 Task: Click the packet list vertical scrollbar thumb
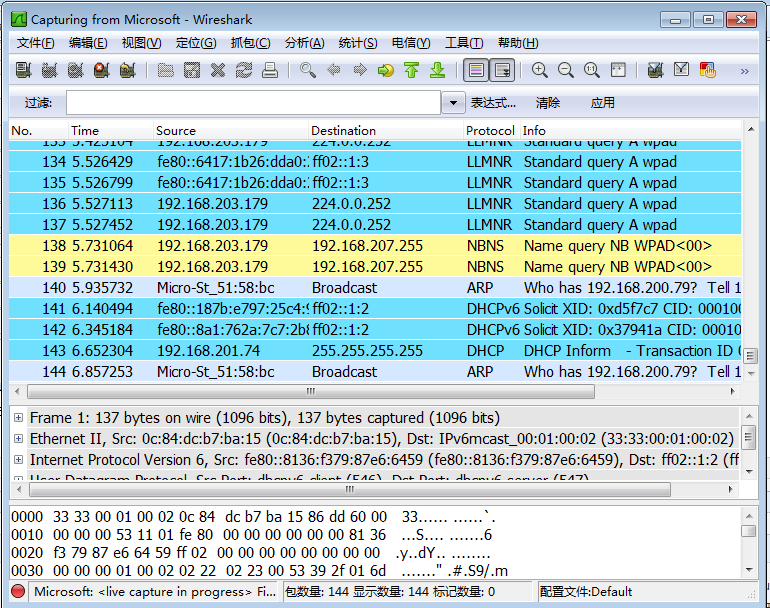[750, 355]
